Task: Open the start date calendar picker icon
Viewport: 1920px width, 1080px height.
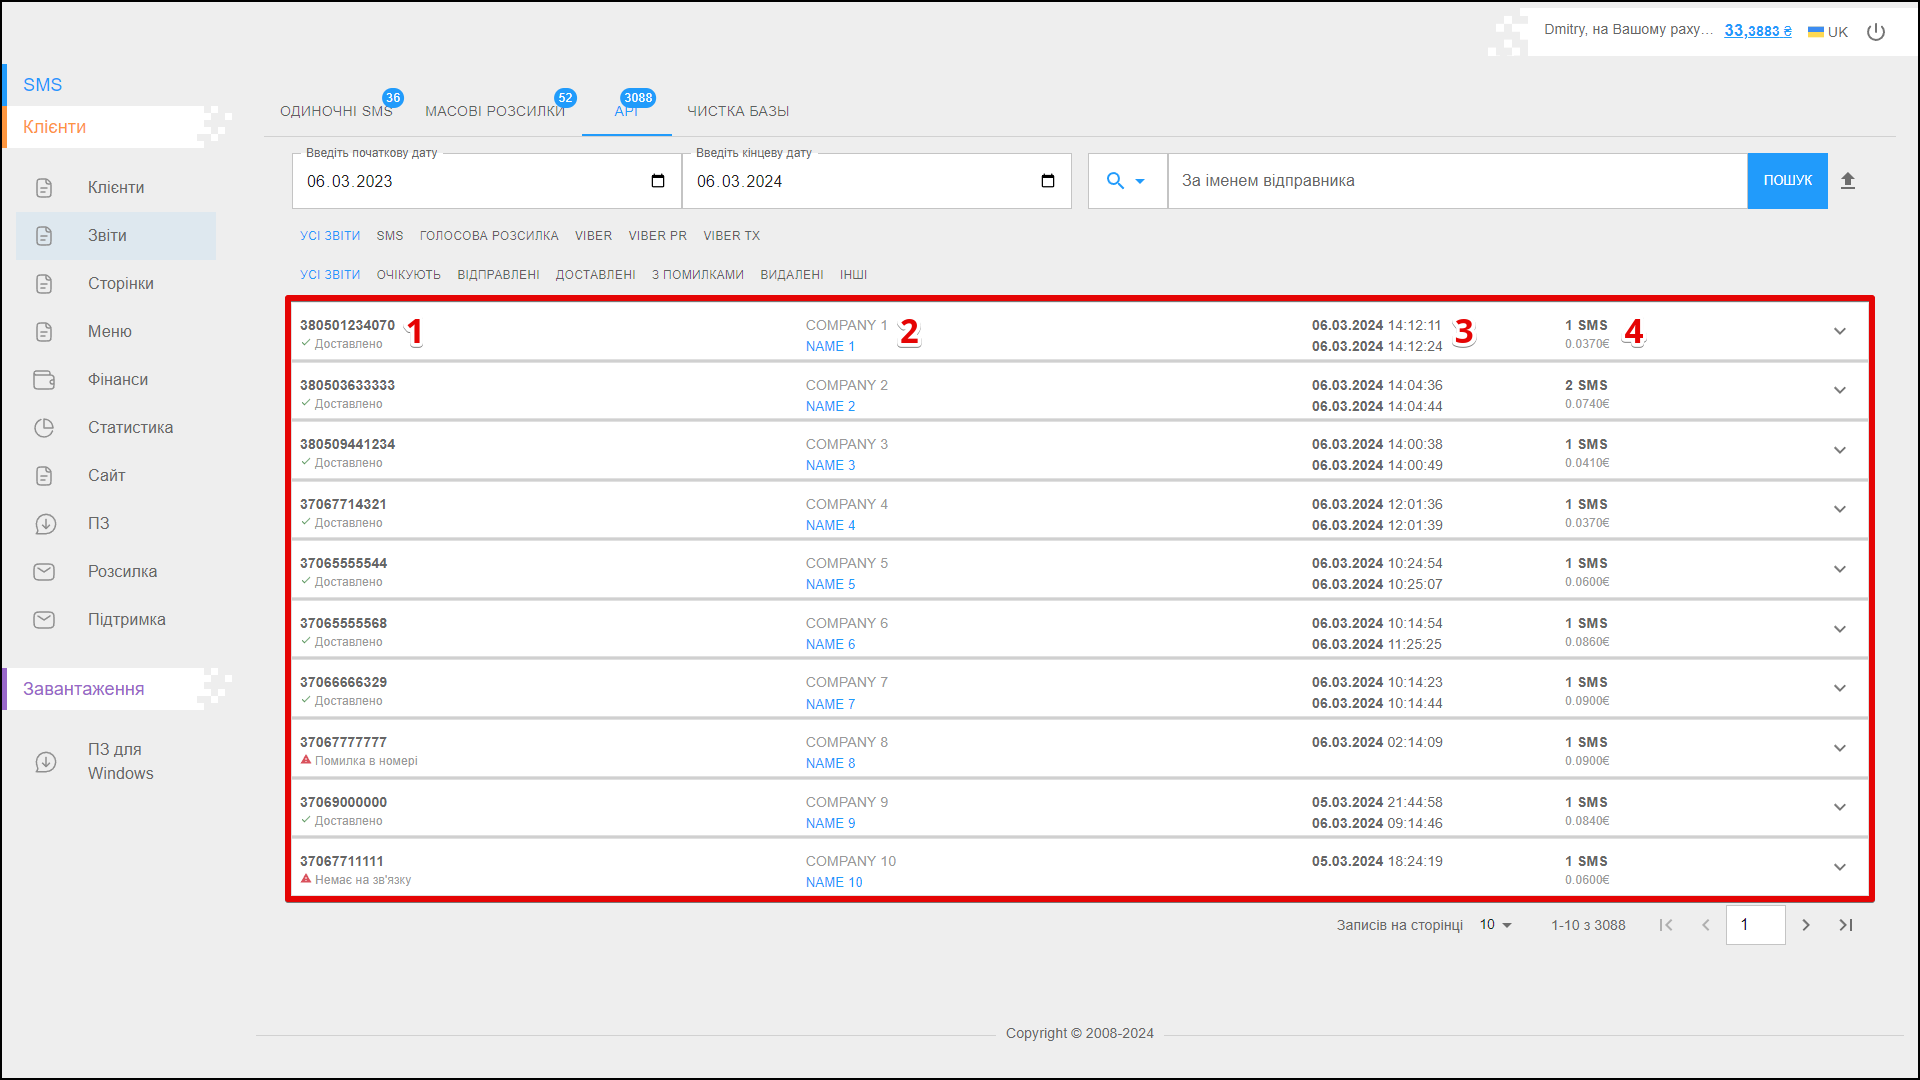Action: tap(658, 181)
